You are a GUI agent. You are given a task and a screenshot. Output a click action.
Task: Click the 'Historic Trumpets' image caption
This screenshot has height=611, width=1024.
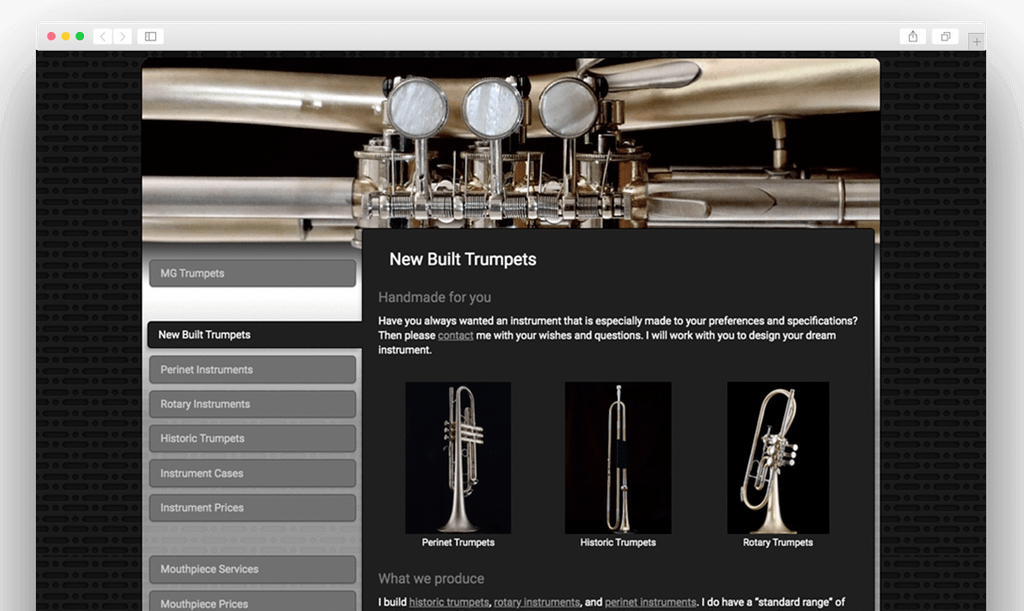point(618,542)
